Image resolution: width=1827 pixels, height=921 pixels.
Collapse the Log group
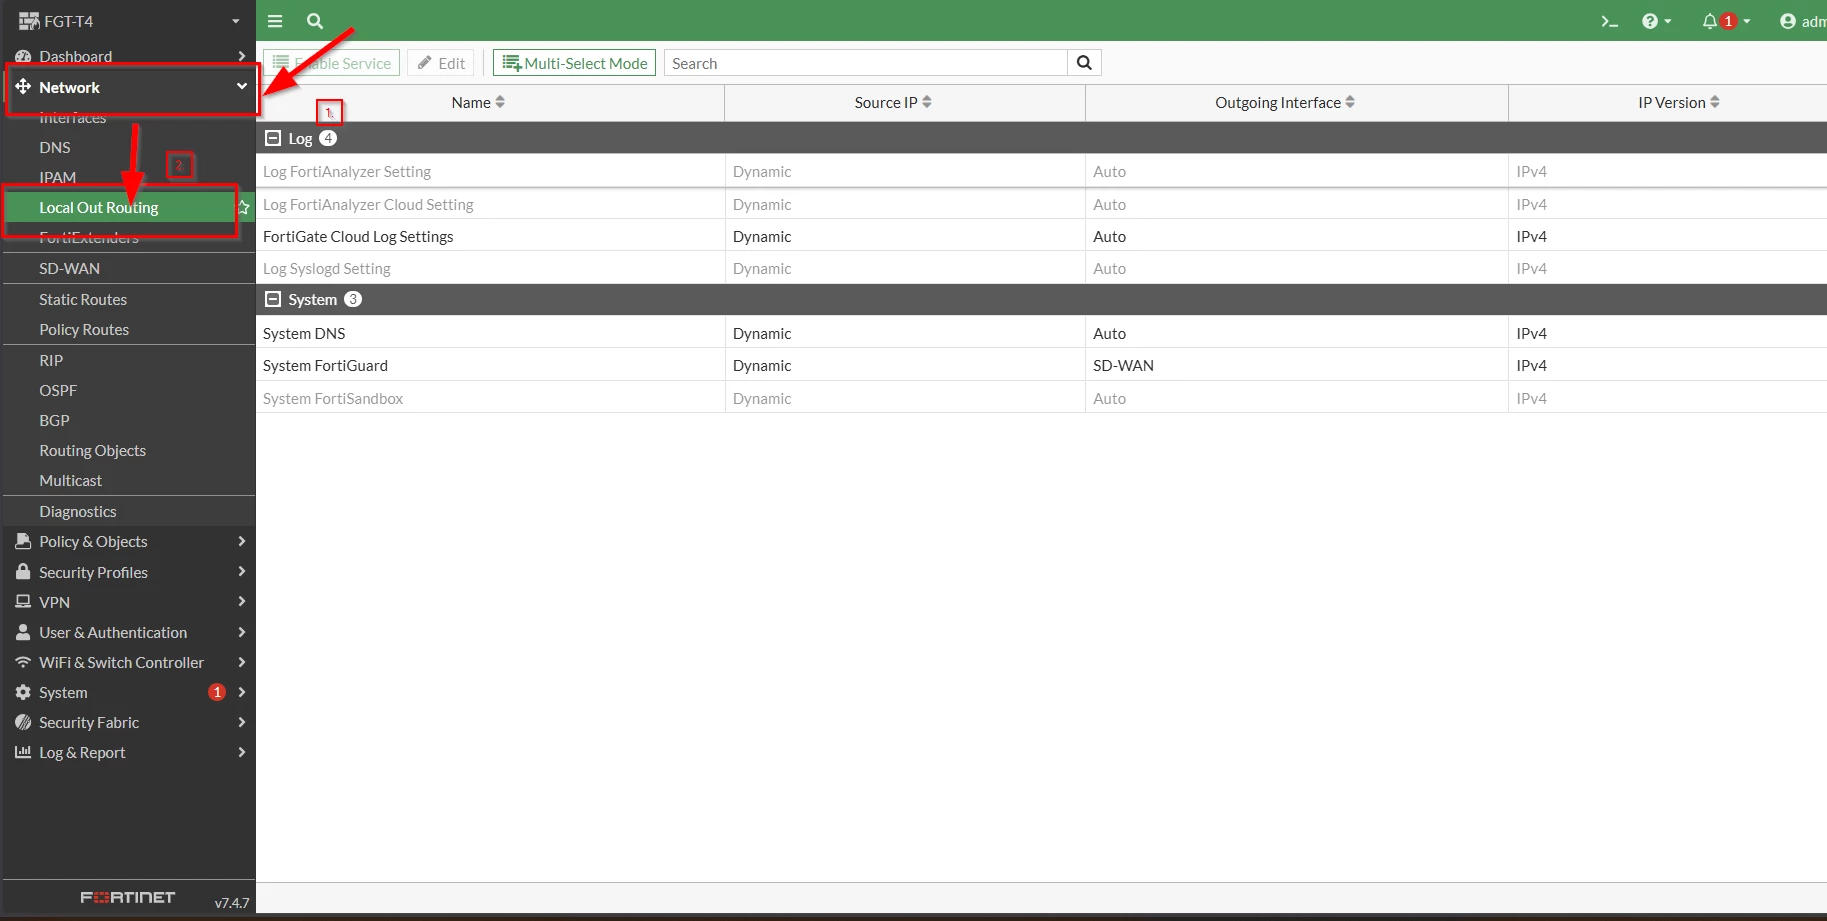[273, 138]
